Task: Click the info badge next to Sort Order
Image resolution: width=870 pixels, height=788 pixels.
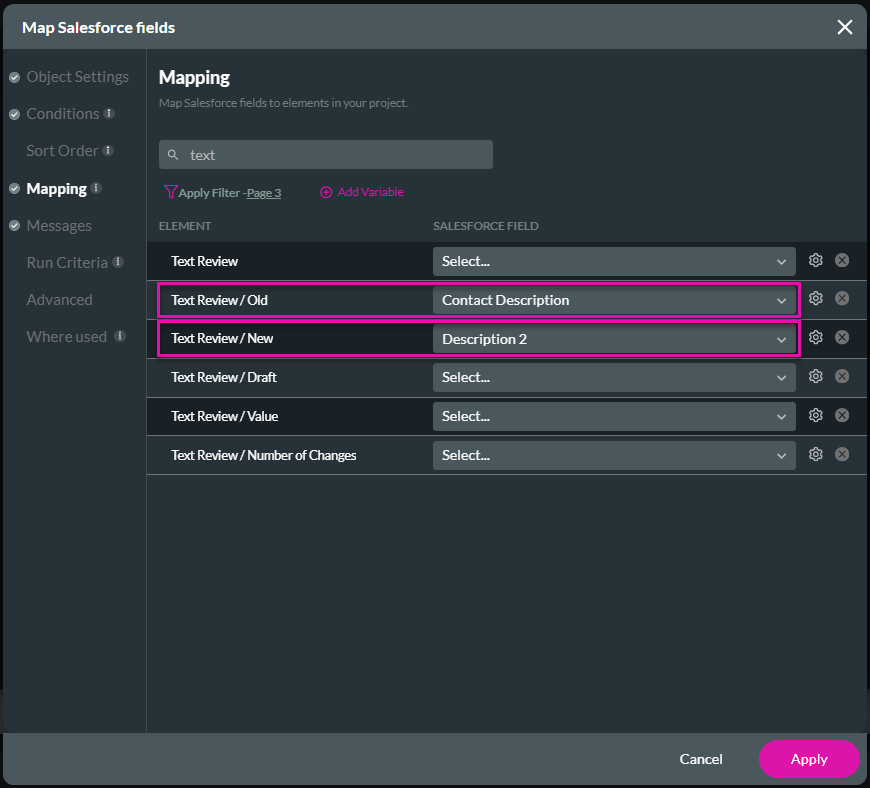Action: 108,150
